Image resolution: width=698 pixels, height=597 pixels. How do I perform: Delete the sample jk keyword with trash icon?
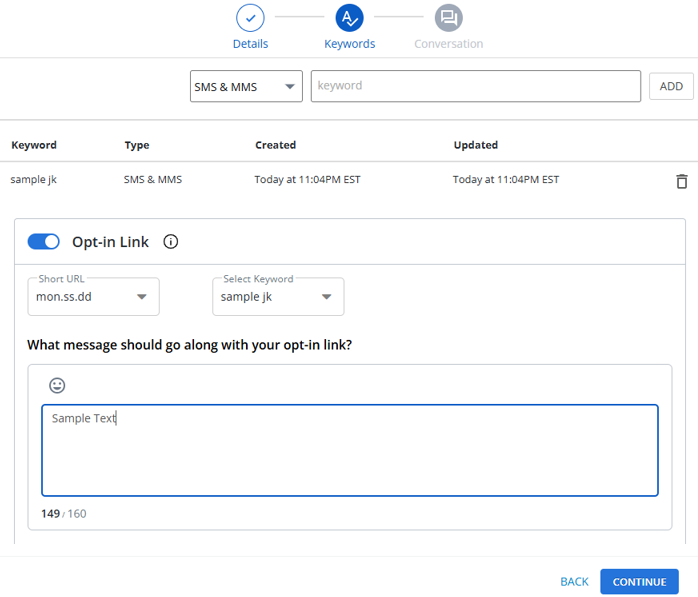(682, 181)
